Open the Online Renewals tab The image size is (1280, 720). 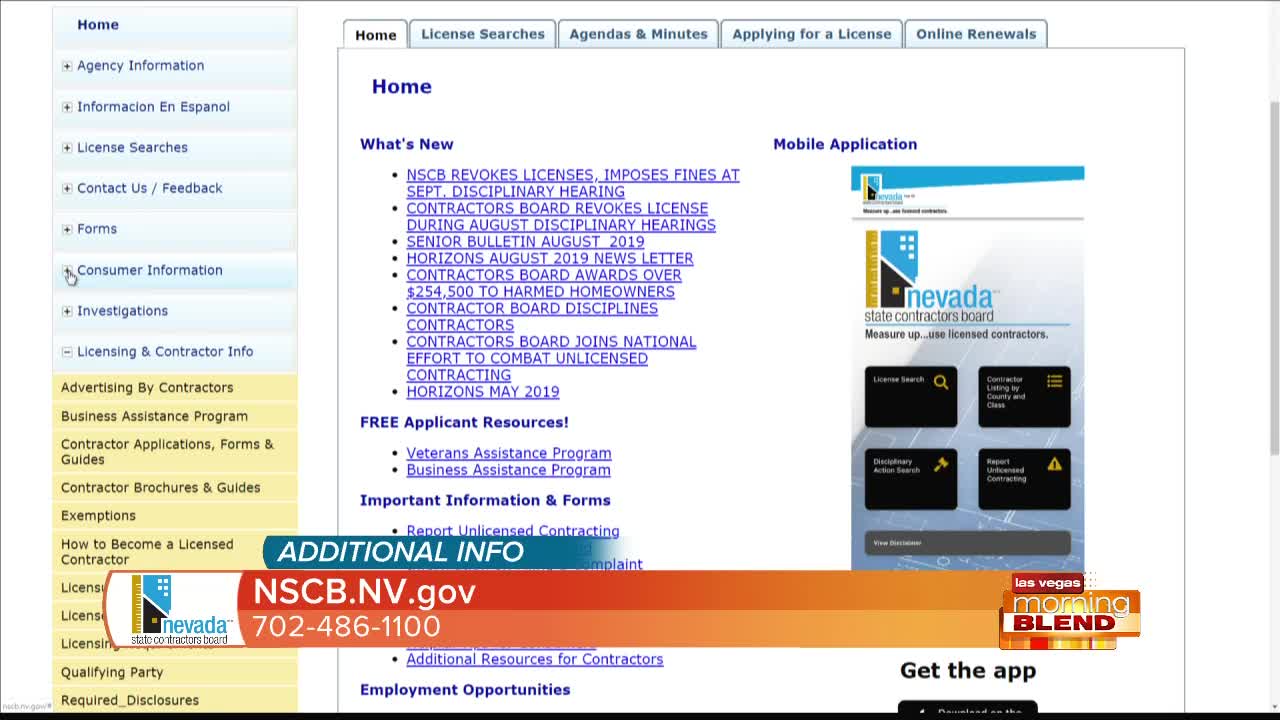(976, 34)
